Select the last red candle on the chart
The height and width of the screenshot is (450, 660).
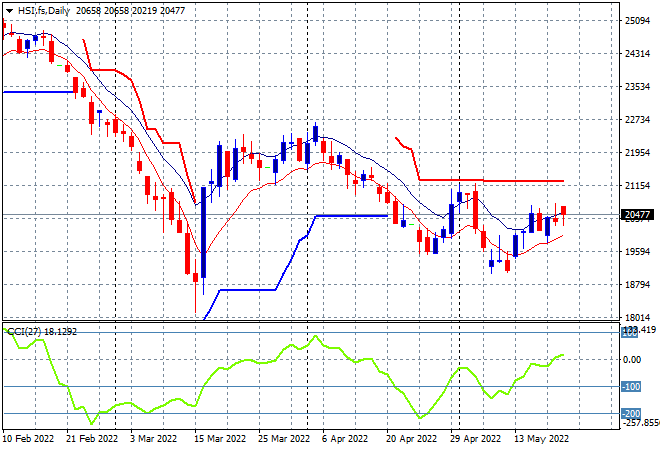[563, 210]
